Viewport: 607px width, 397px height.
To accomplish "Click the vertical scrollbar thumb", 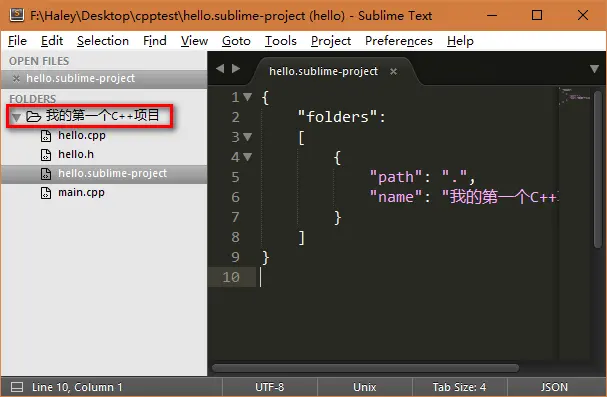I will click(x=598, y=169).
